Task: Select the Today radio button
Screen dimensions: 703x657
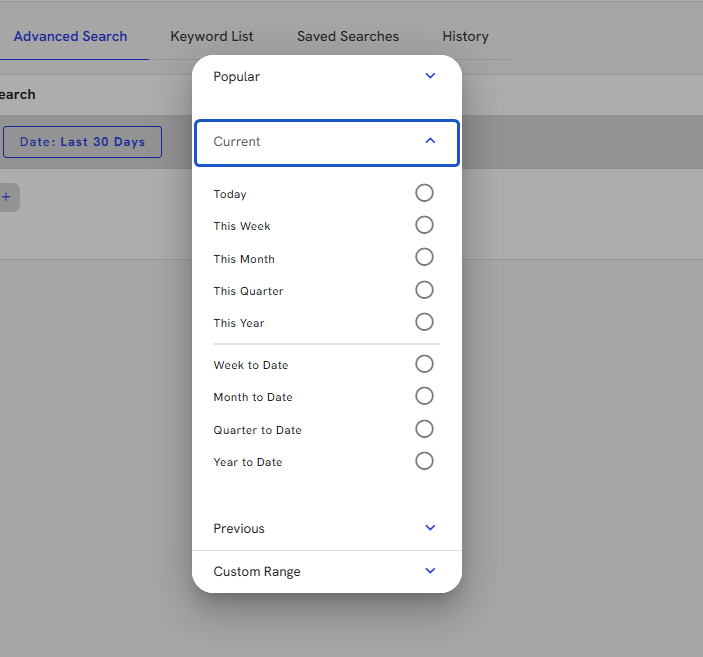Action: pyautogui.click(x=424, y=193)
